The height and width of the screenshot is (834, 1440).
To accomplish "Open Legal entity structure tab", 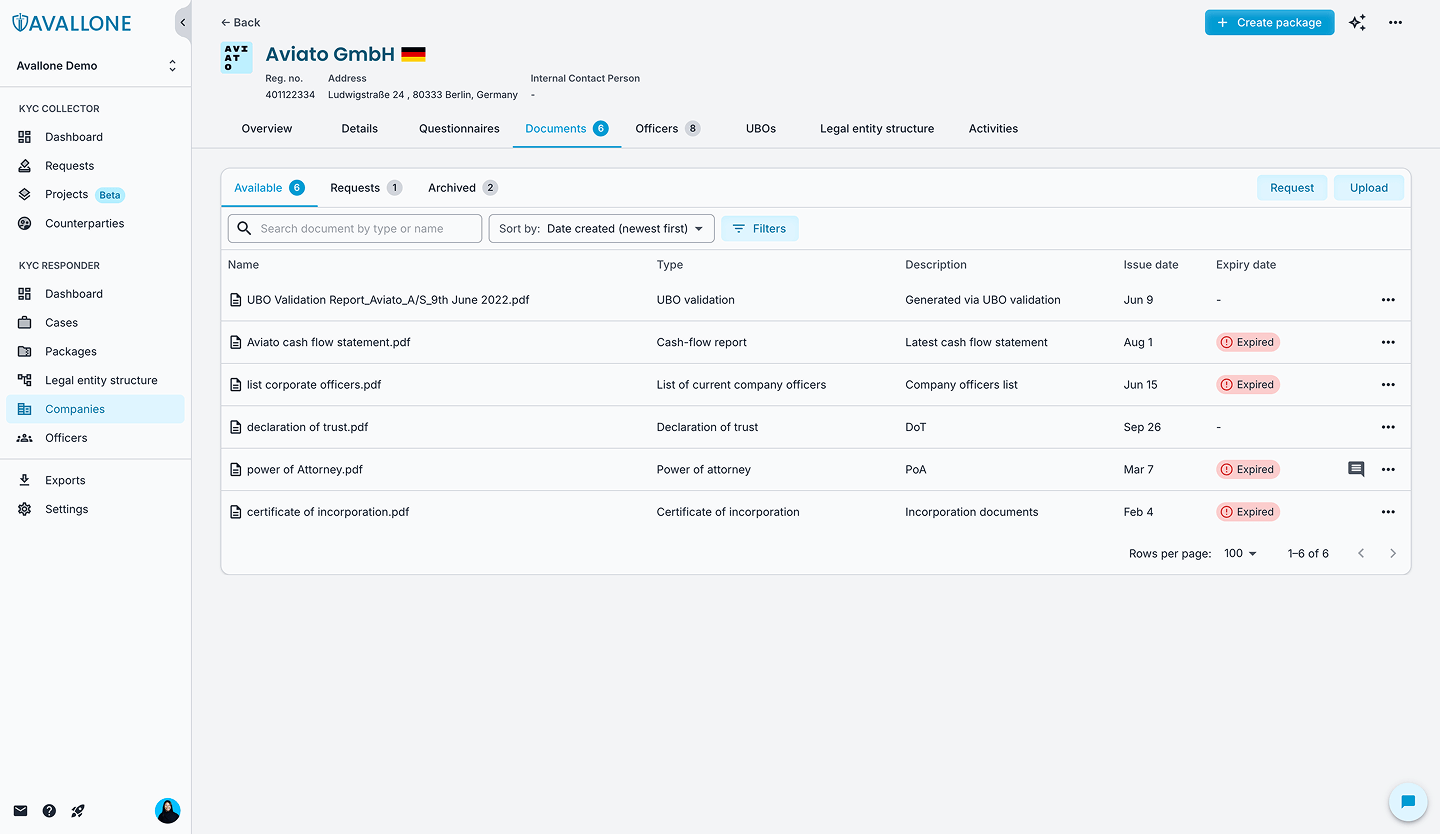I will point(877,129).
